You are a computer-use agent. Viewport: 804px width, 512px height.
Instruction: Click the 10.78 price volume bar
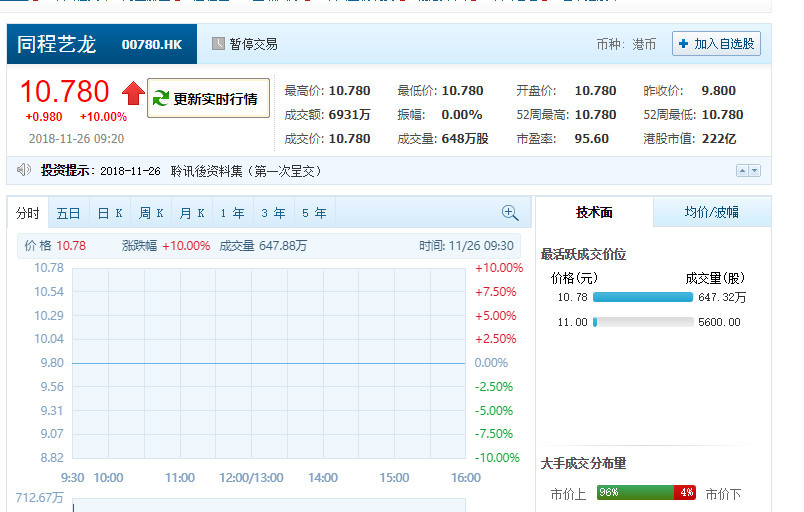point(643,297)
